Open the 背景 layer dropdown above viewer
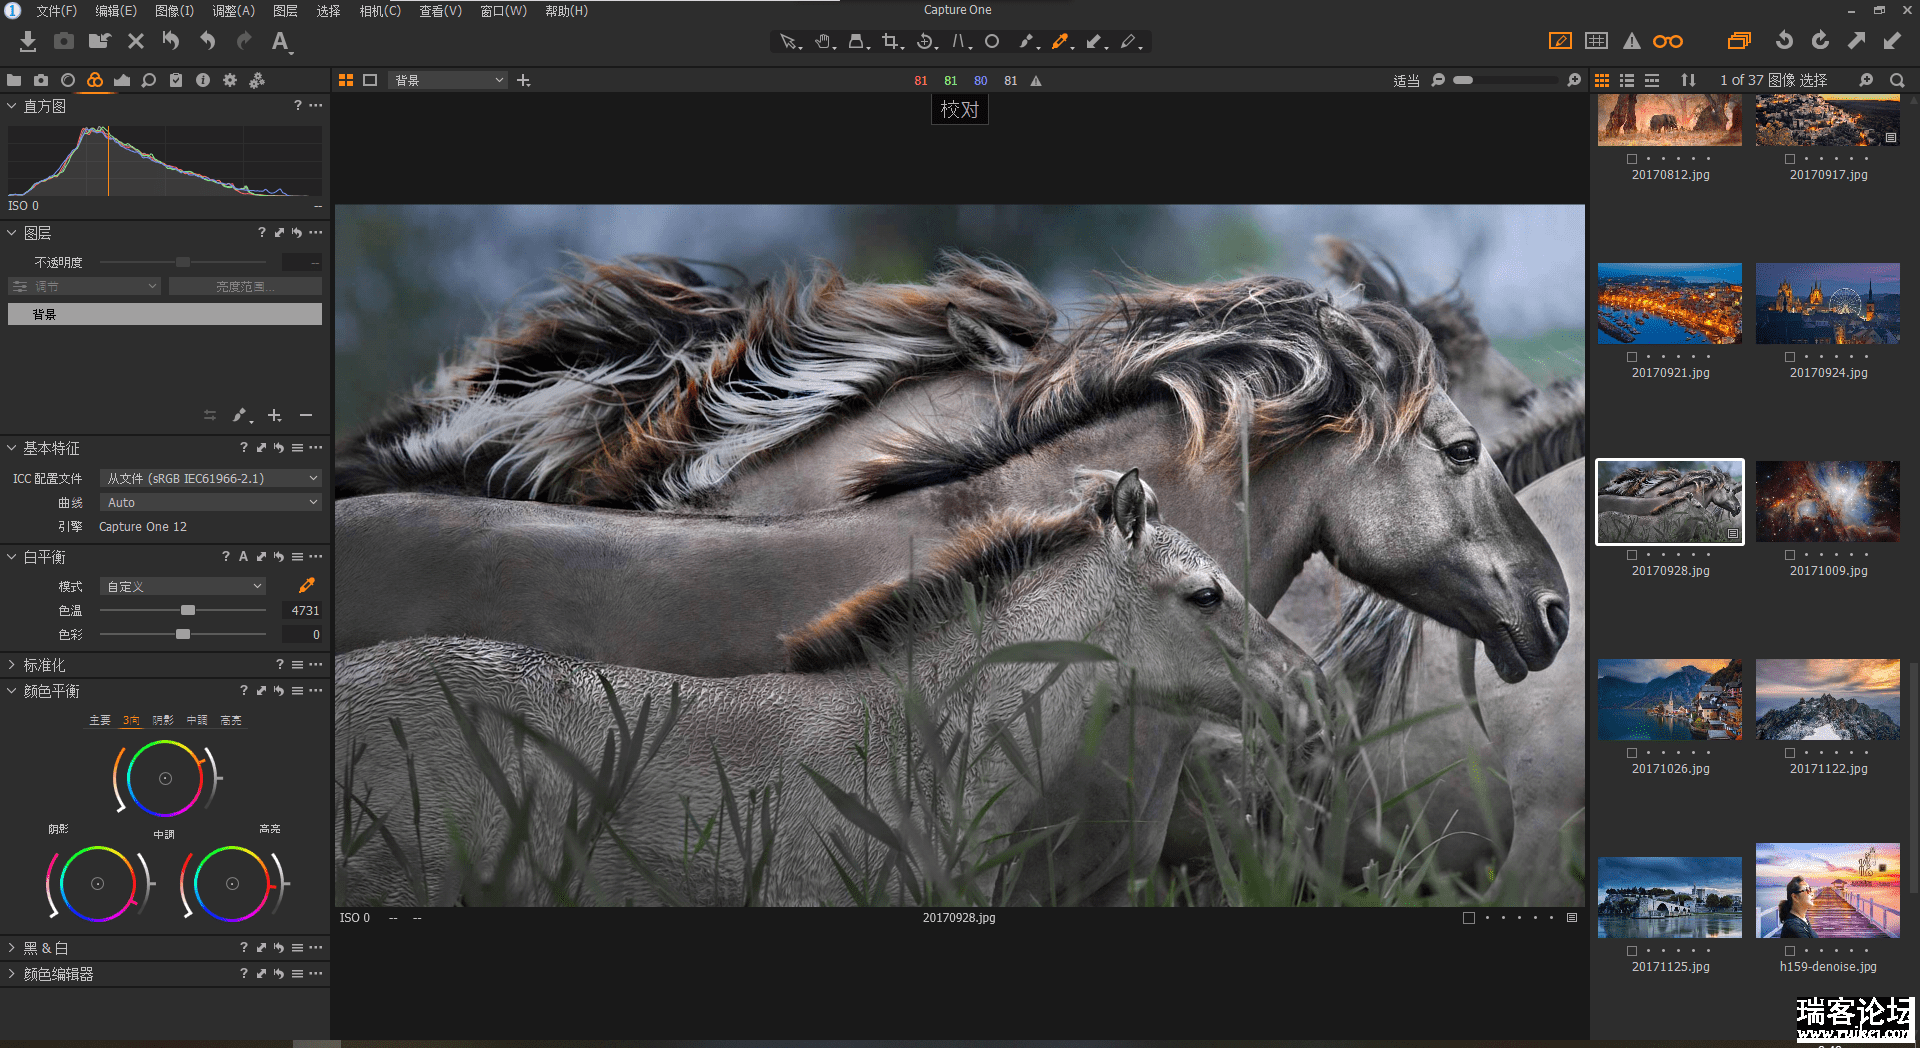The height and width of the screenshot is (1048, 1920). coord(448,80)
